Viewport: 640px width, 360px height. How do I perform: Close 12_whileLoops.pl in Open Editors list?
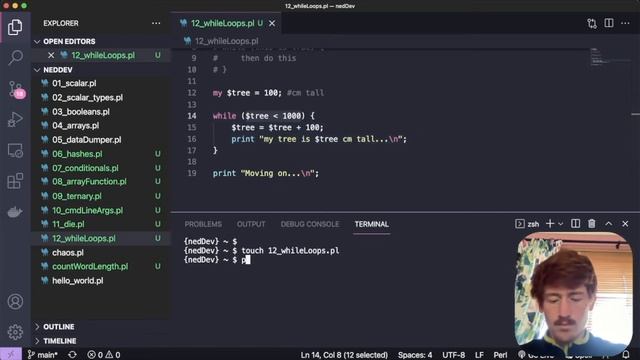coord(51,55)
